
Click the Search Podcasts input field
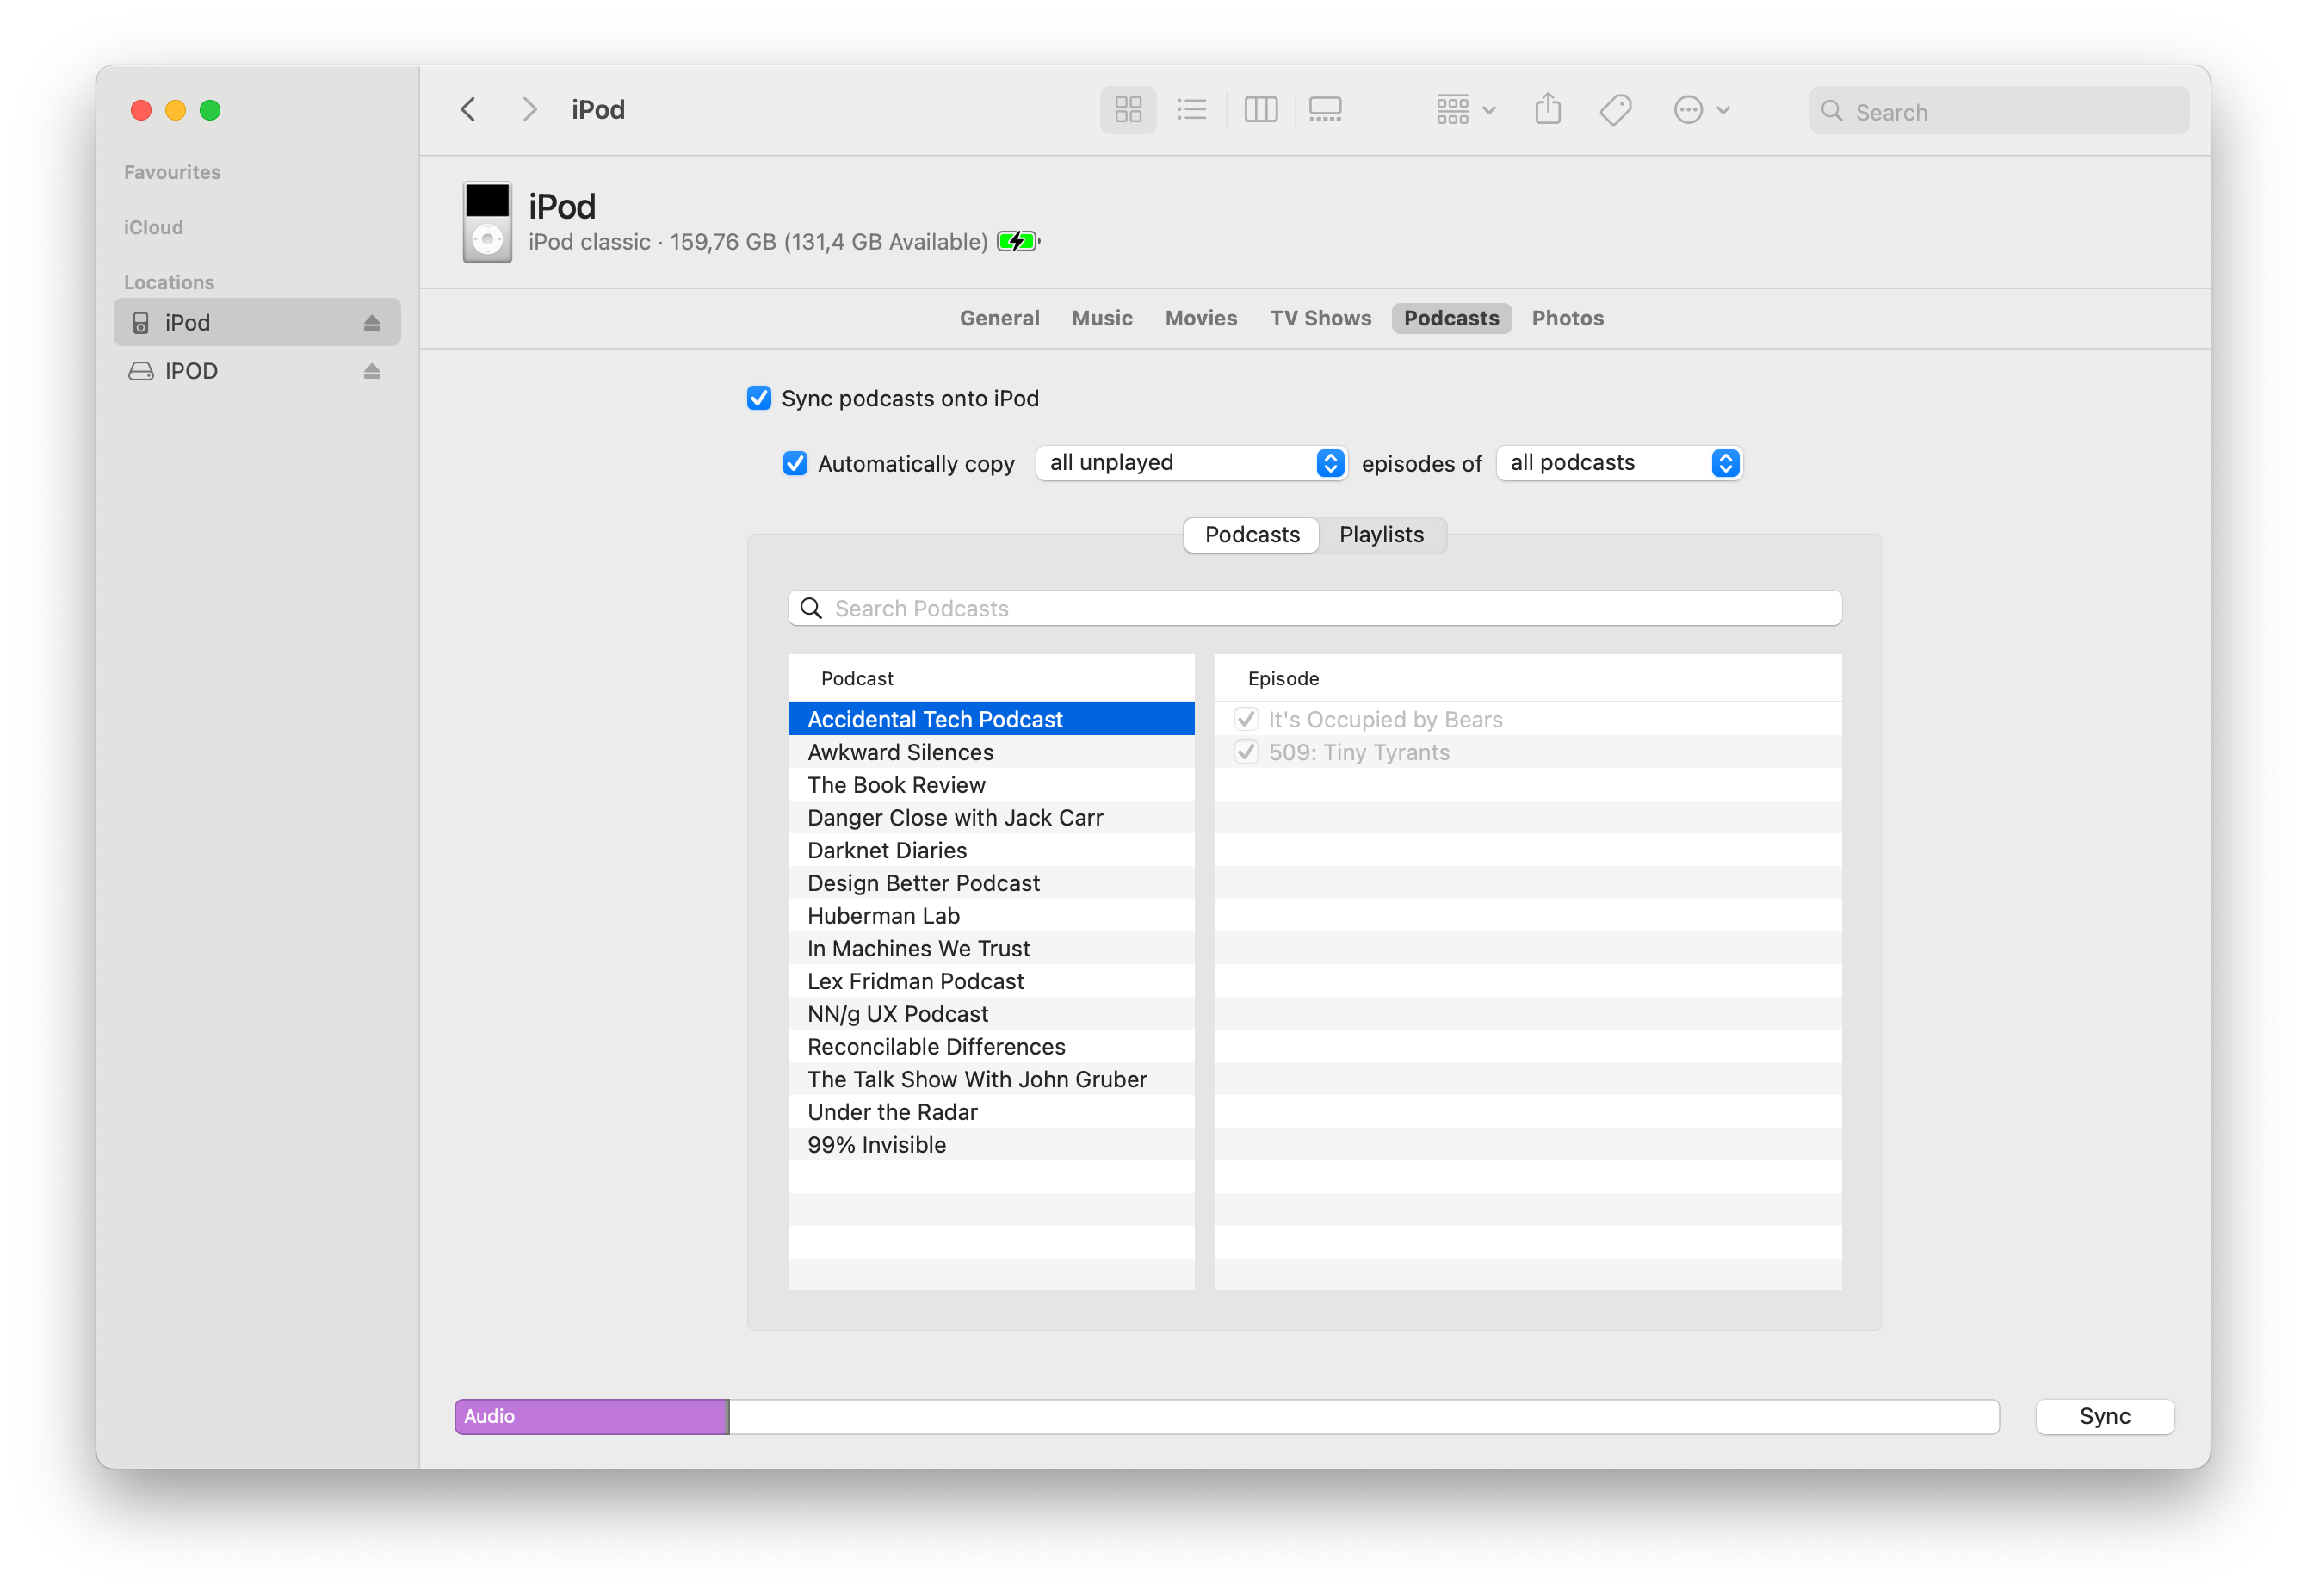[x=1314, y=608]
